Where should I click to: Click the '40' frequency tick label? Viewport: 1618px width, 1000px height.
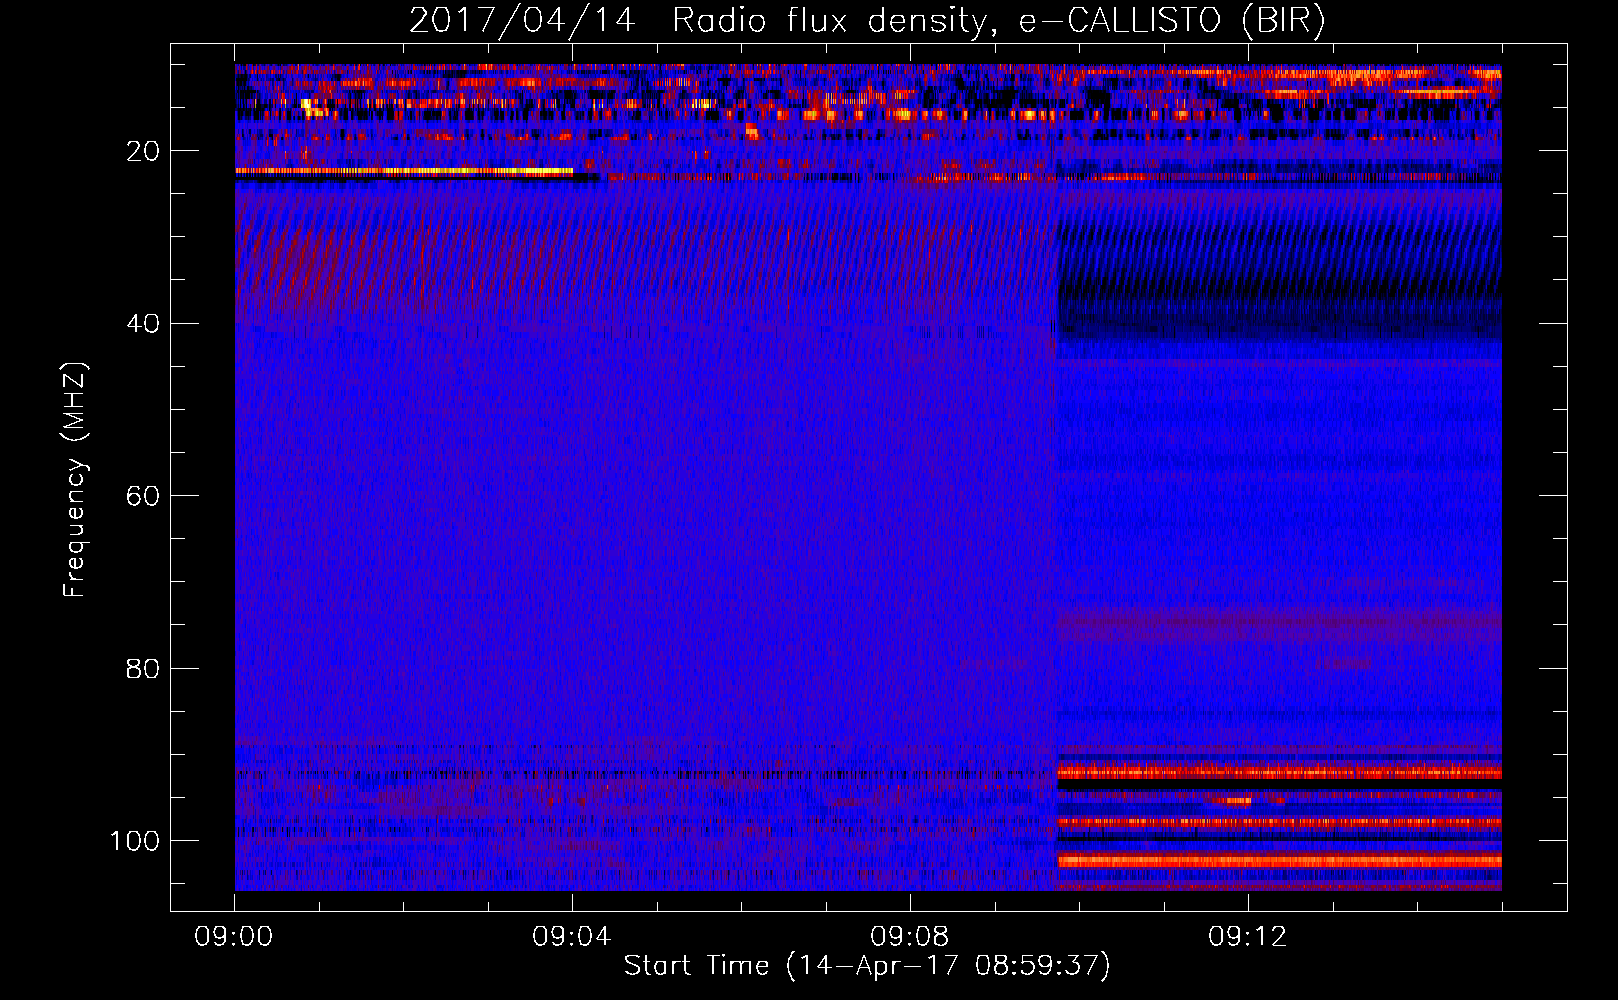click(x=144, y=323)
